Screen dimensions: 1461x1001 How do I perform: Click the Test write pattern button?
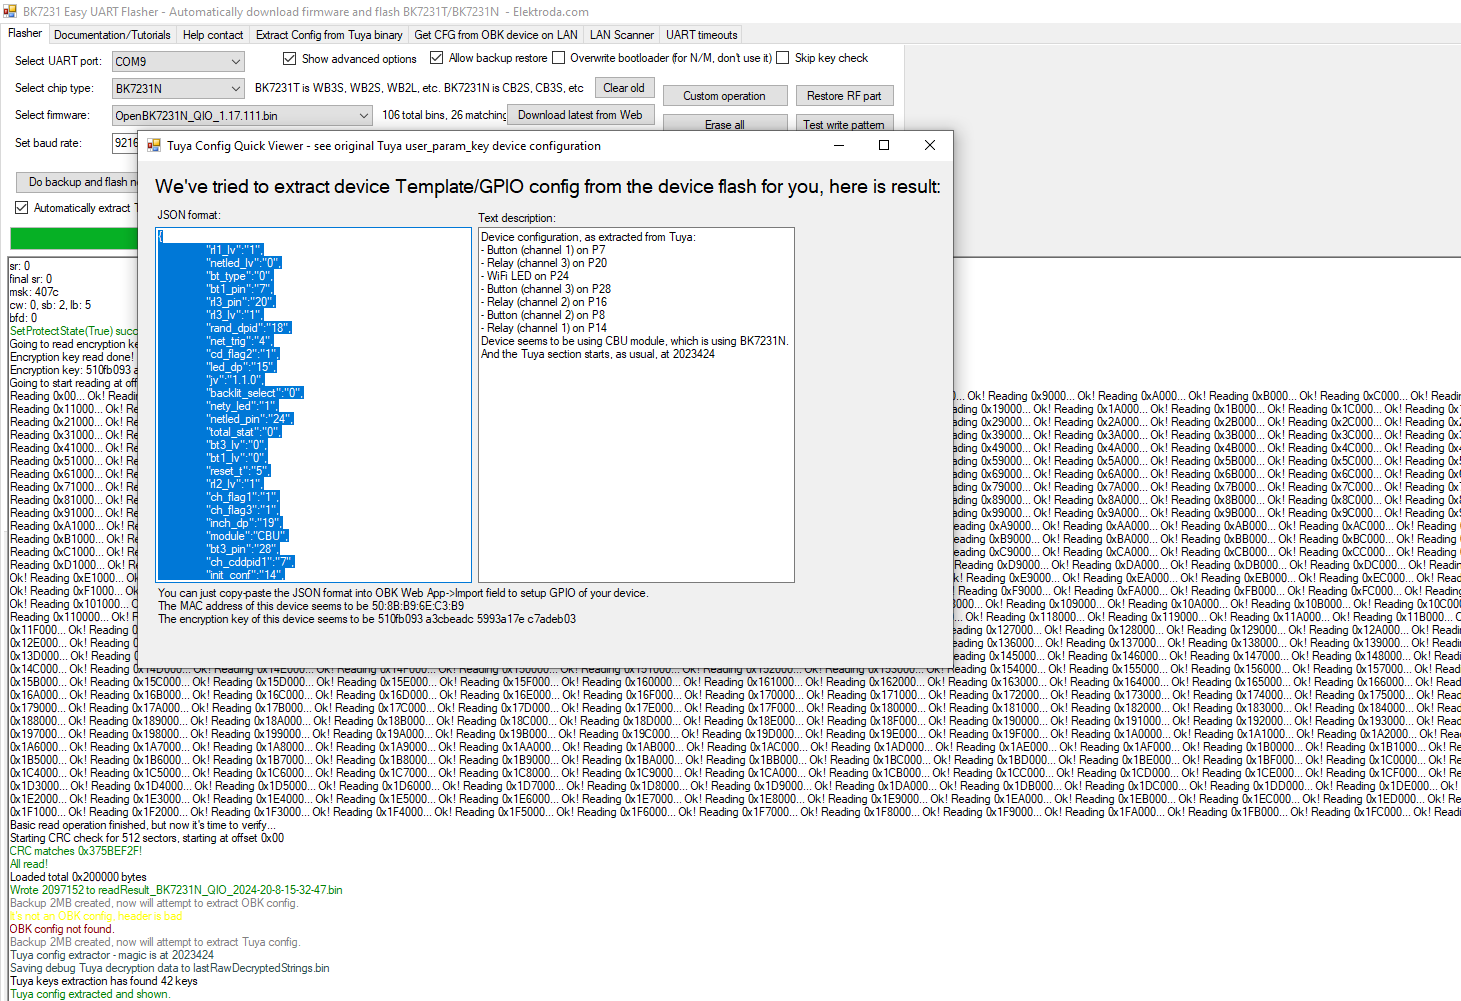coord(844,124)
